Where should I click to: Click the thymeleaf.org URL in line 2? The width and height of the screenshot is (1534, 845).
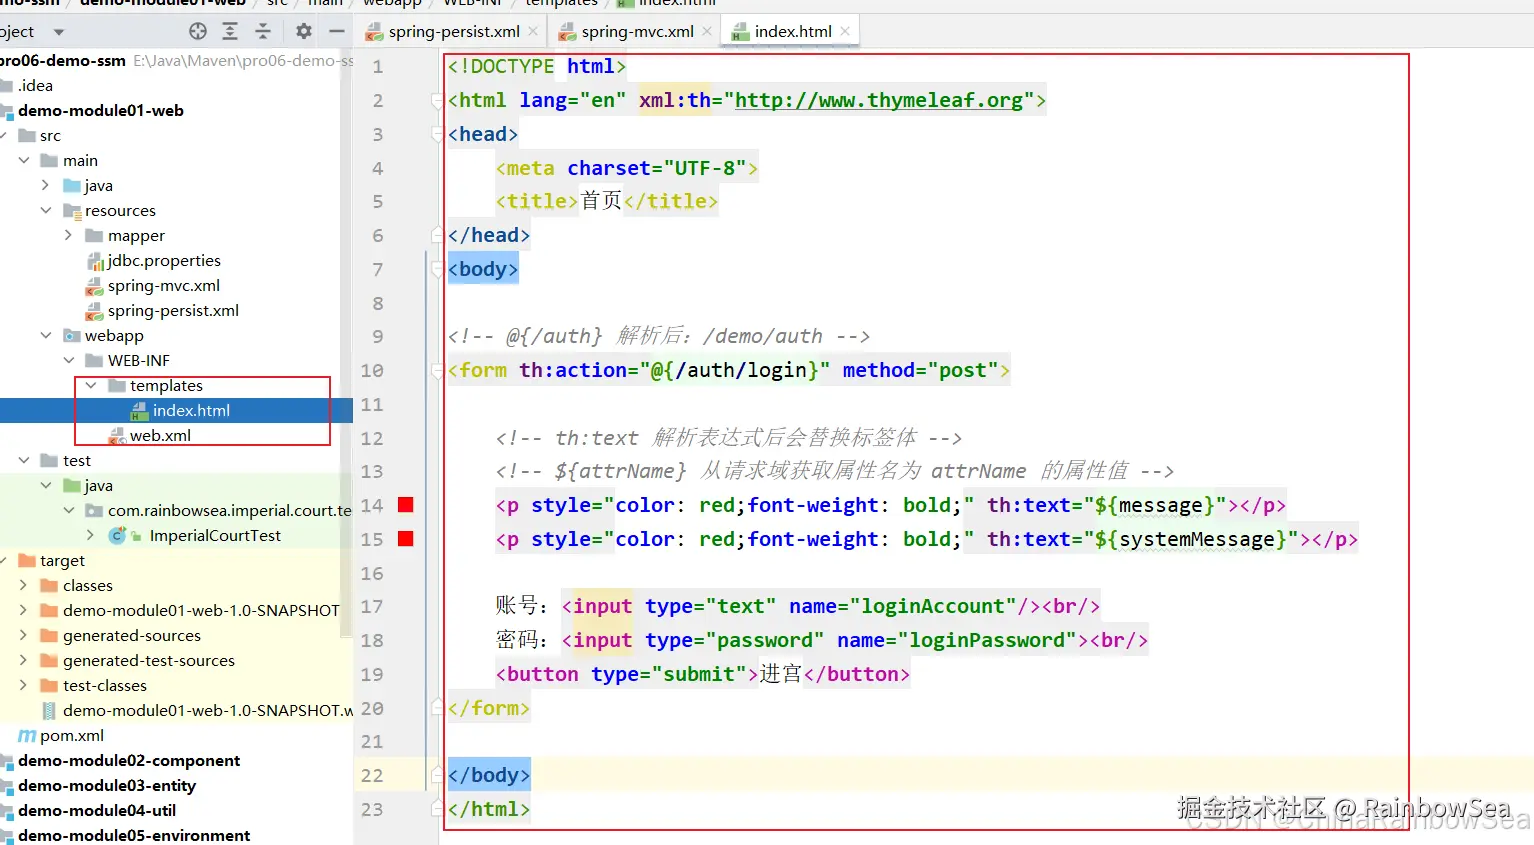click(x=879, y=100)
